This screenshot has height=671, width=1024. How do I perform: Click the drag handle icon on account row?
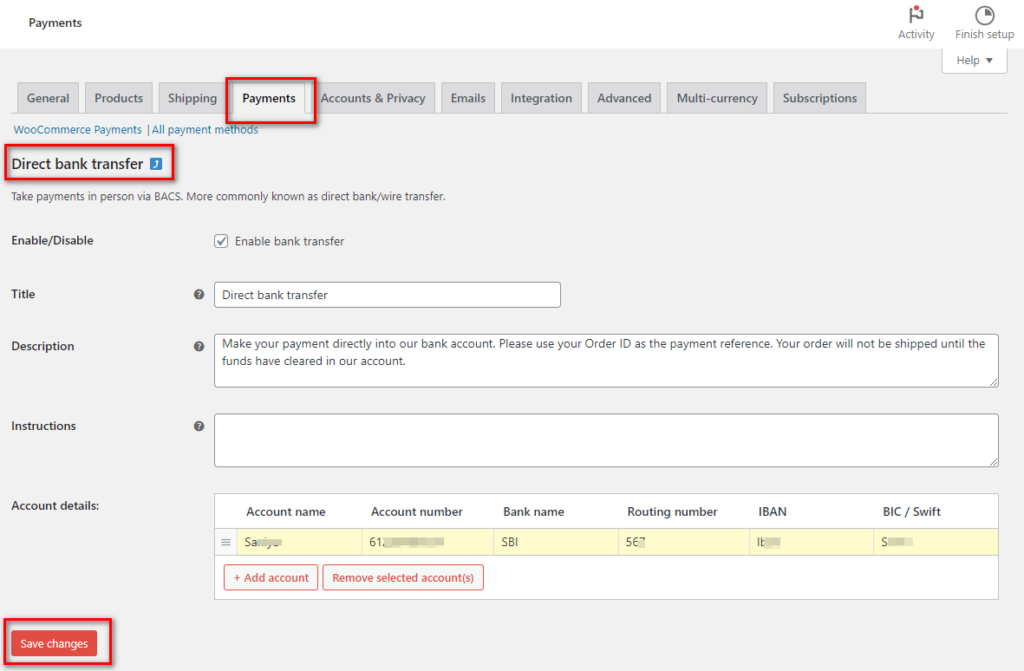pyautogui.click(x=226, y=542)
